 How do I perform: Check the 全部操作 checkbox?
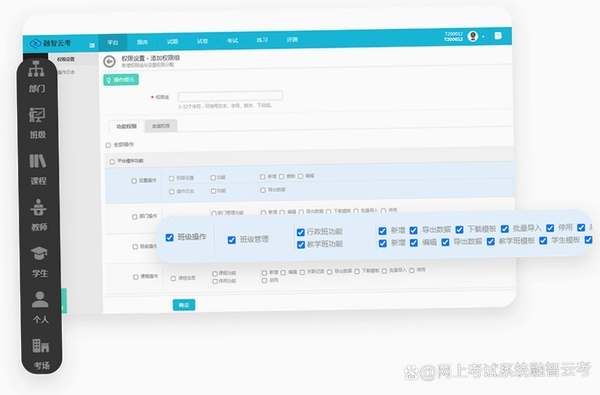pos(108,145)
